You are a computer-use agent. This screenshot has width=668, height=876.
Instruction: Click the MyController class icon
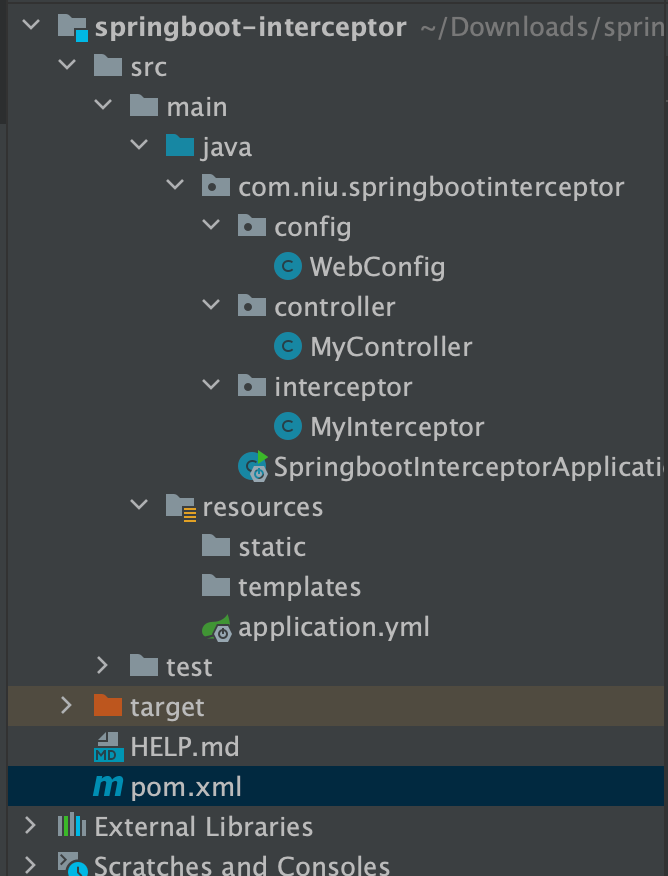coord(287,347)
